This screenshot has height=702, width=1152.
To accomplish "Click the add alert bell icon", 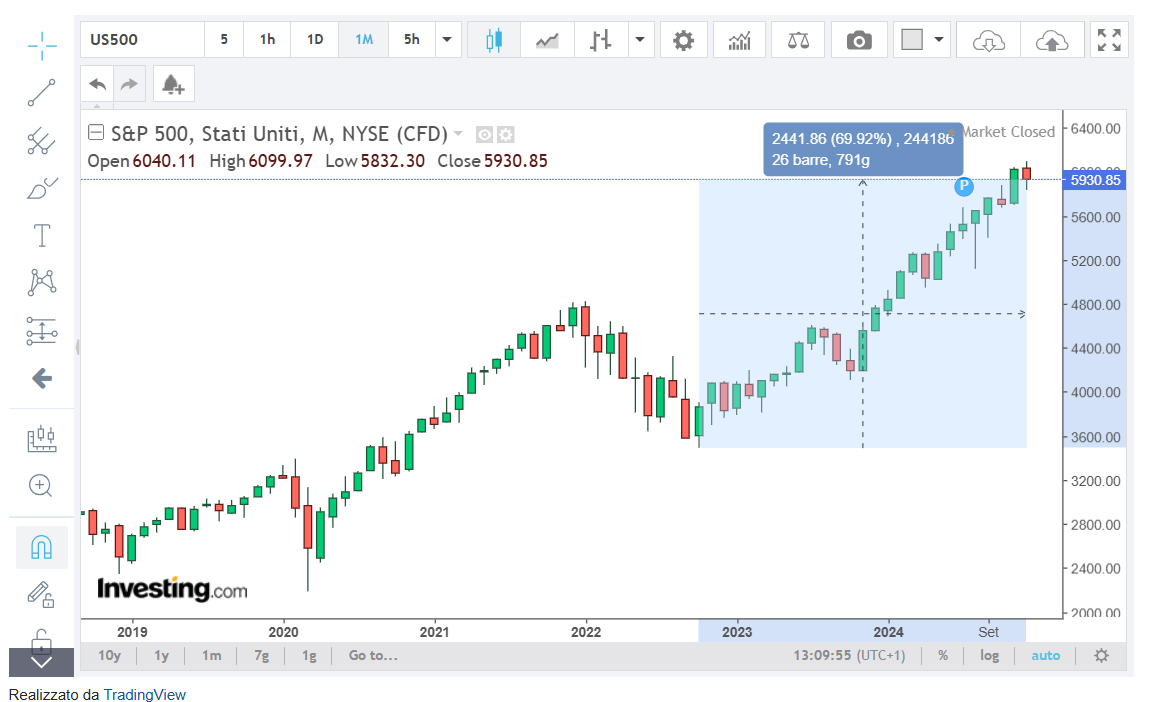I will pos(173,84).
